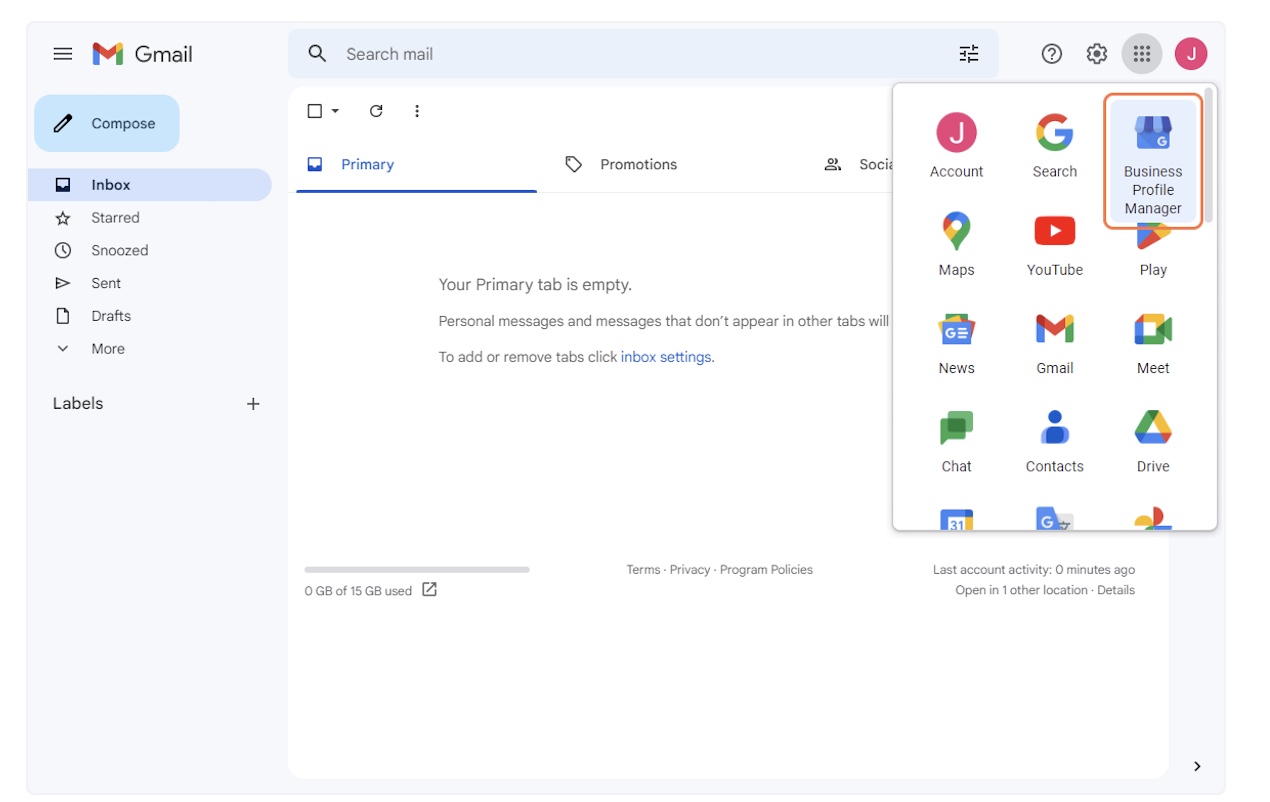Viewport: 1270px width, 802px height.
Task: Open the select dropdown arrow
Action: (335, 111)
